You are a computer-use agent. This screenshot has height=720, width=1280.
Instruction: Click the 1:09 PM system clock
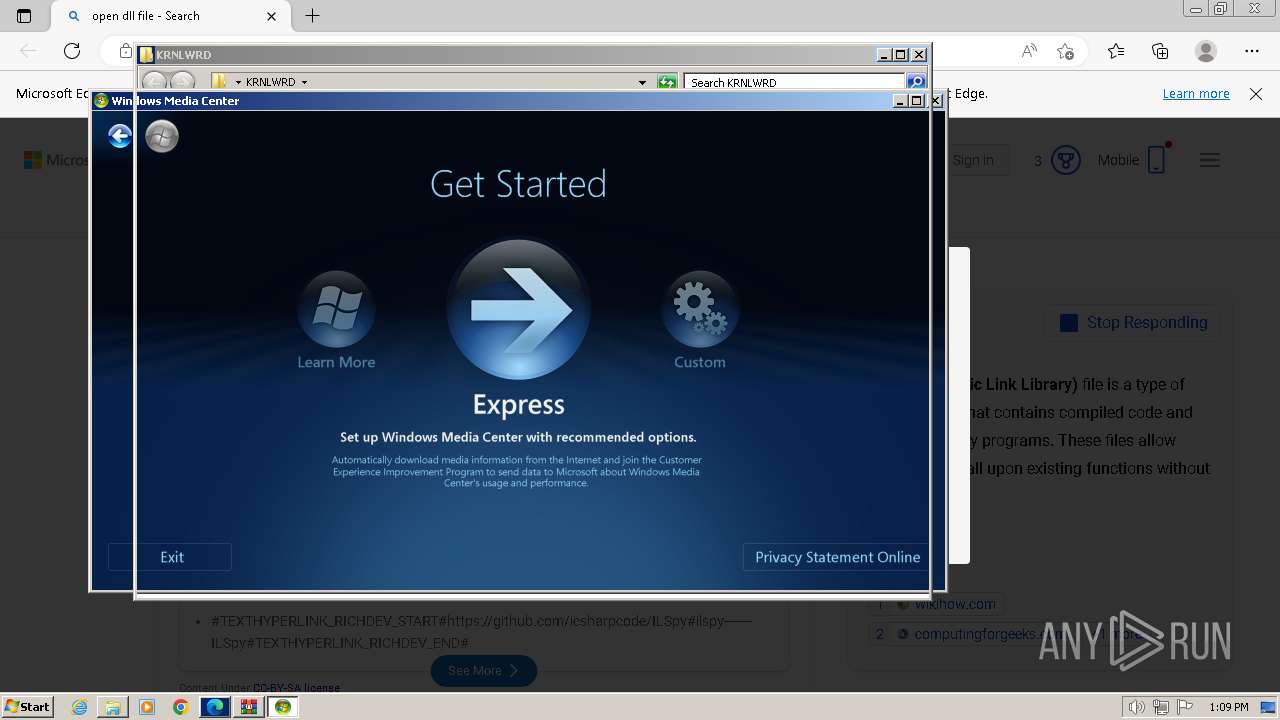click(x=1228, y=707)
